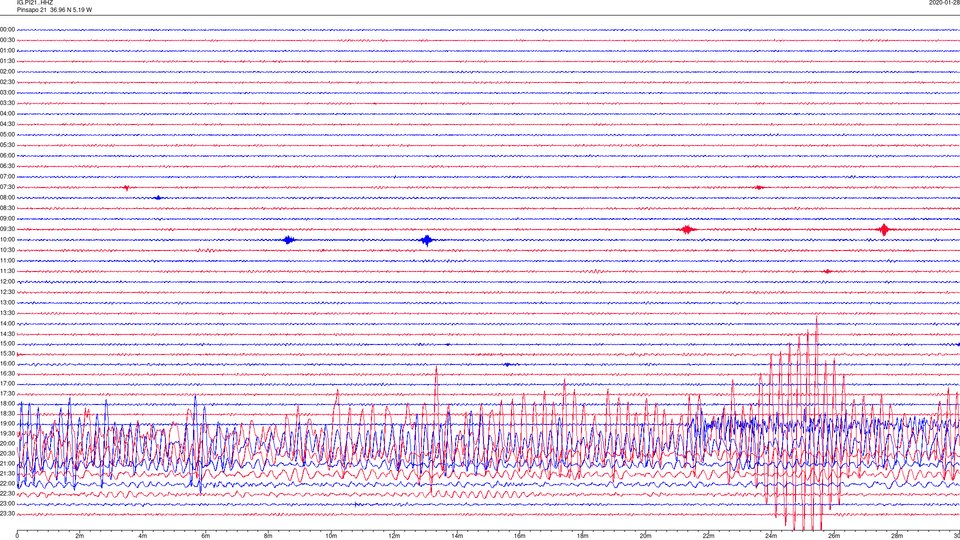Select the "26m" minute-axis label

click(x=834, y=536)
